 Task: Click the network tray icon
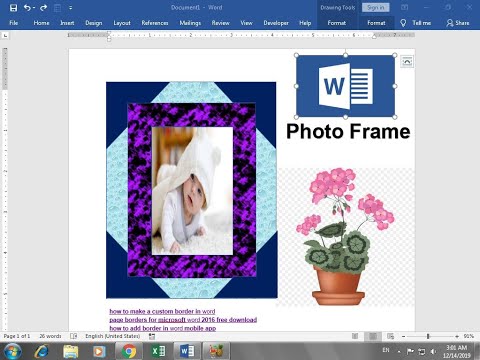tap(422, 351)
